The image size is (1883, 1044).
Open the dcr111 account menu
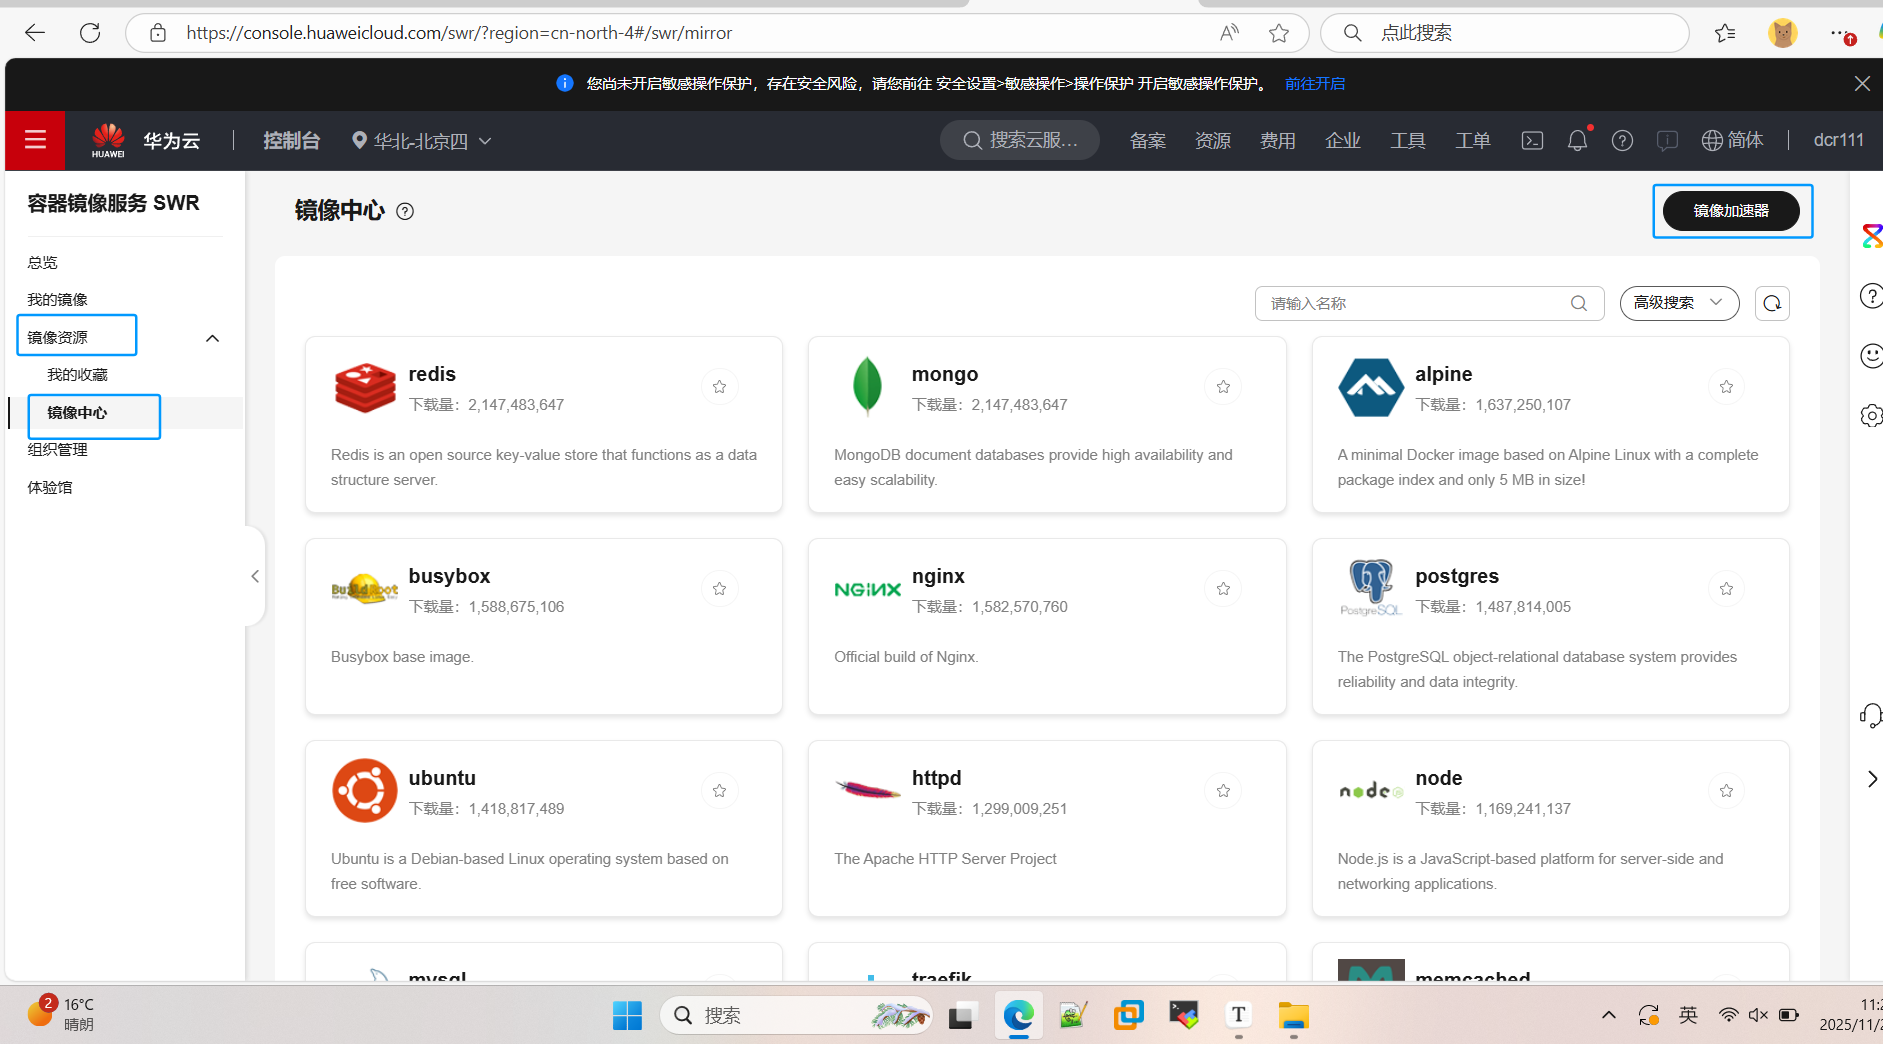click(1838, 140)
